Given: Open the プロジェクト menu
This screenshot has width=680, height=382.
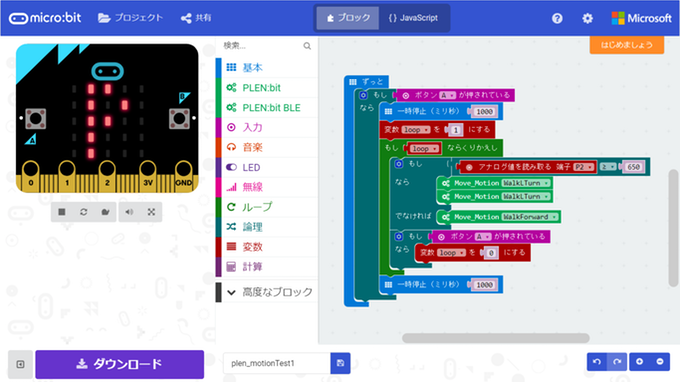Looking at the screenshot, I should click(x=130, y=18).
